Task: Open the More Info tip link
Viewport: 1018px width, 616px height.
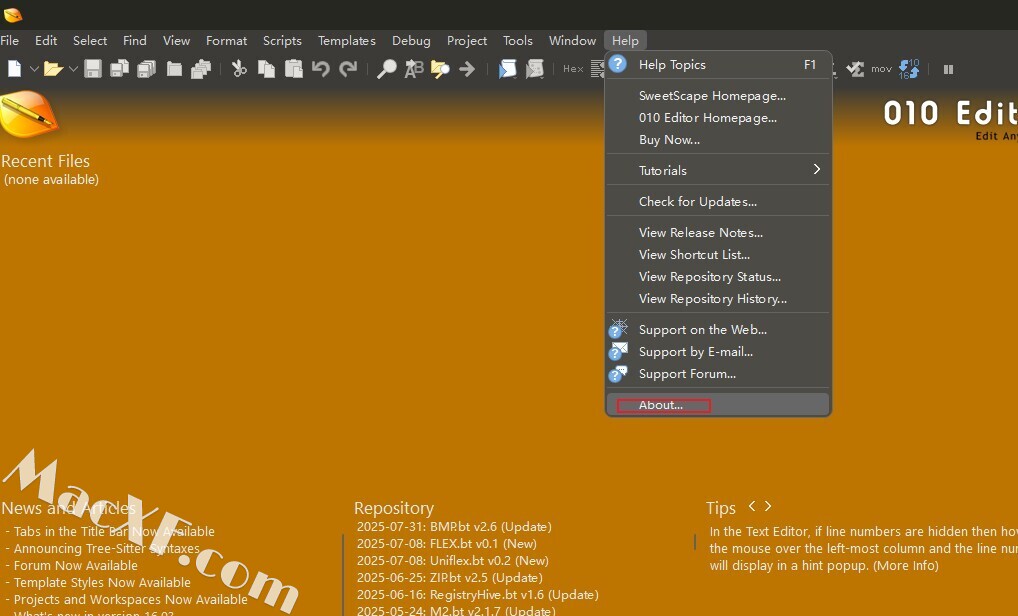Action: coord(906,565)
